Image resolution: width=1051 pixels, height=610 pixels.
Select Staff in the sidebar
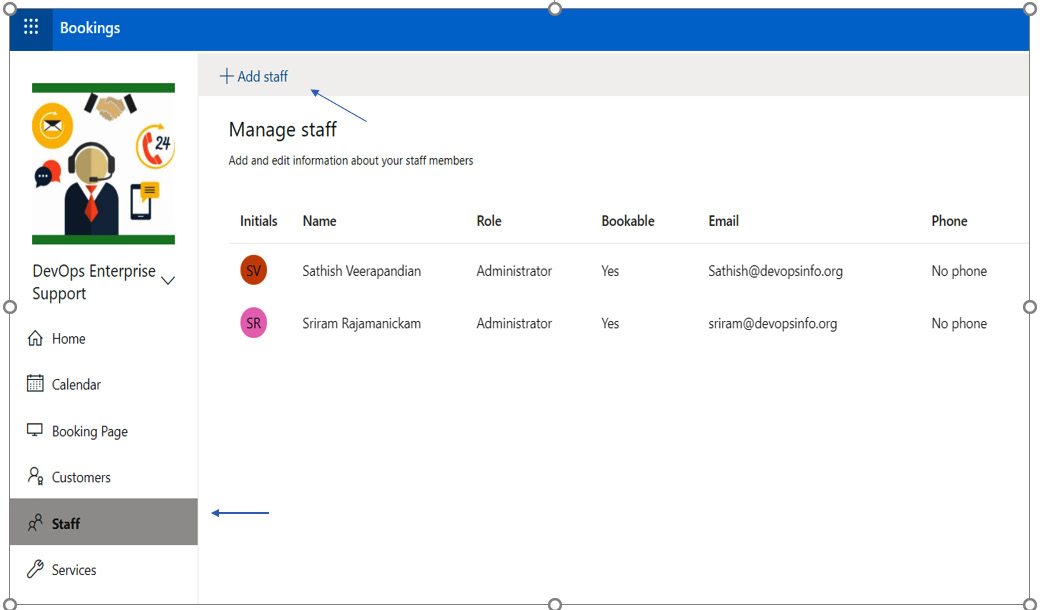click(104, 522)
